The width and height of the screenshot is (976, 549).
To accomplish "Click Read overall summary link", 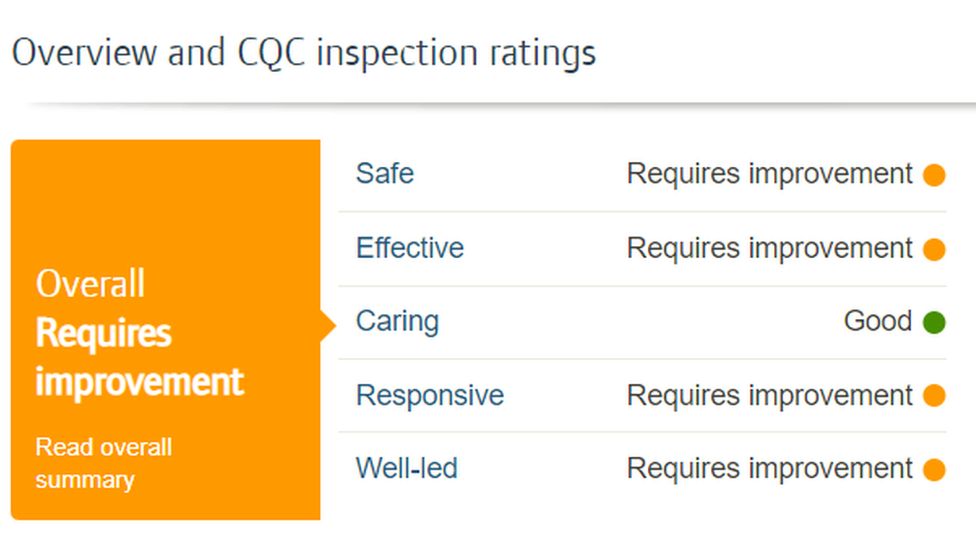I will tap(103, 463).
